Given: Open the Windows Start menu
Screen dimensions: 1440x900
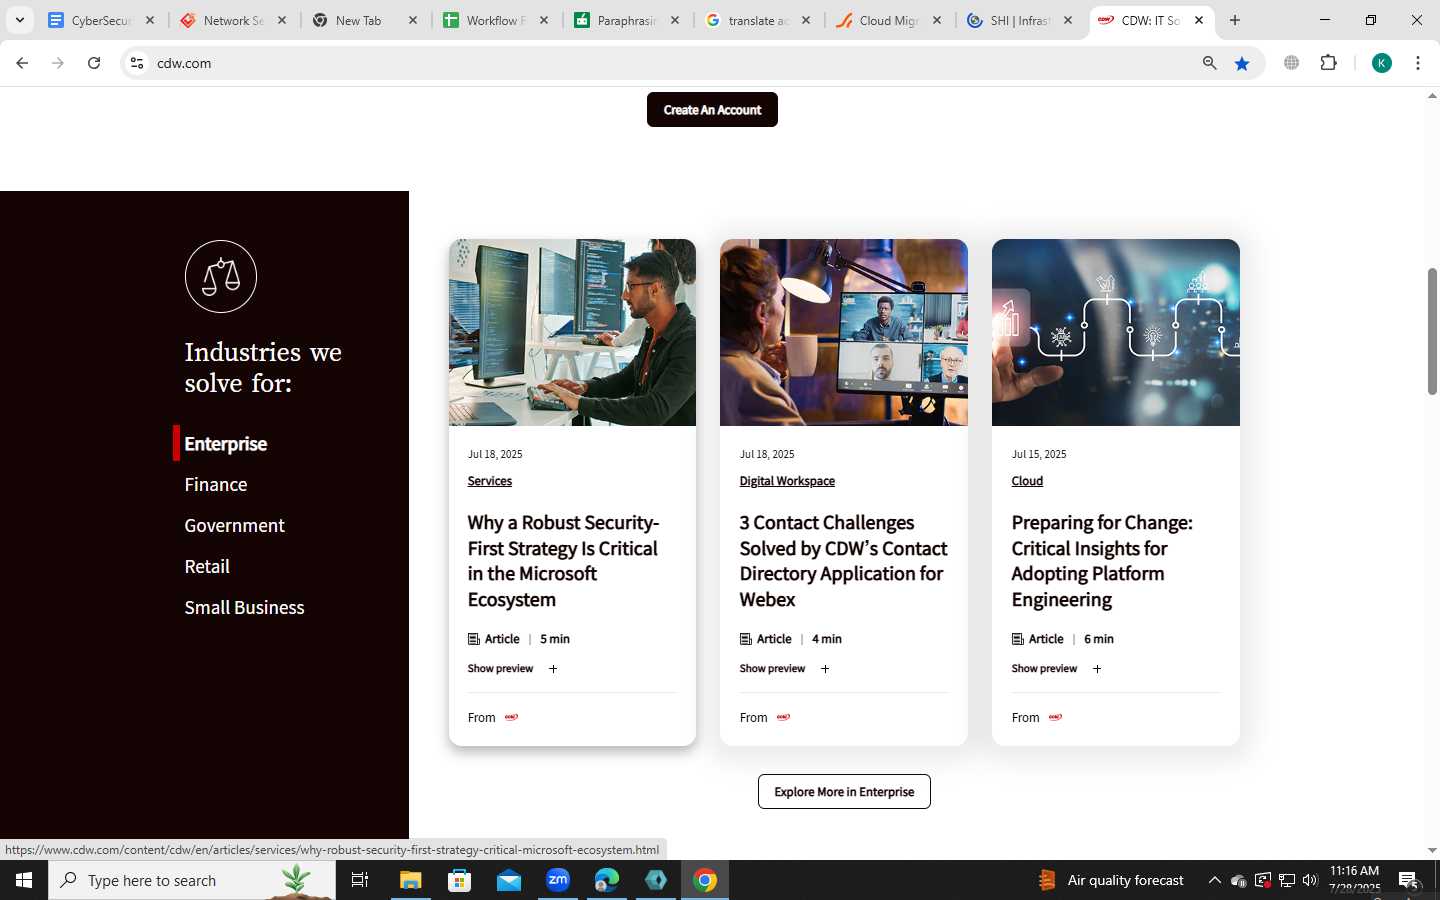Looking at the screenshot, I should coord(24,880).
